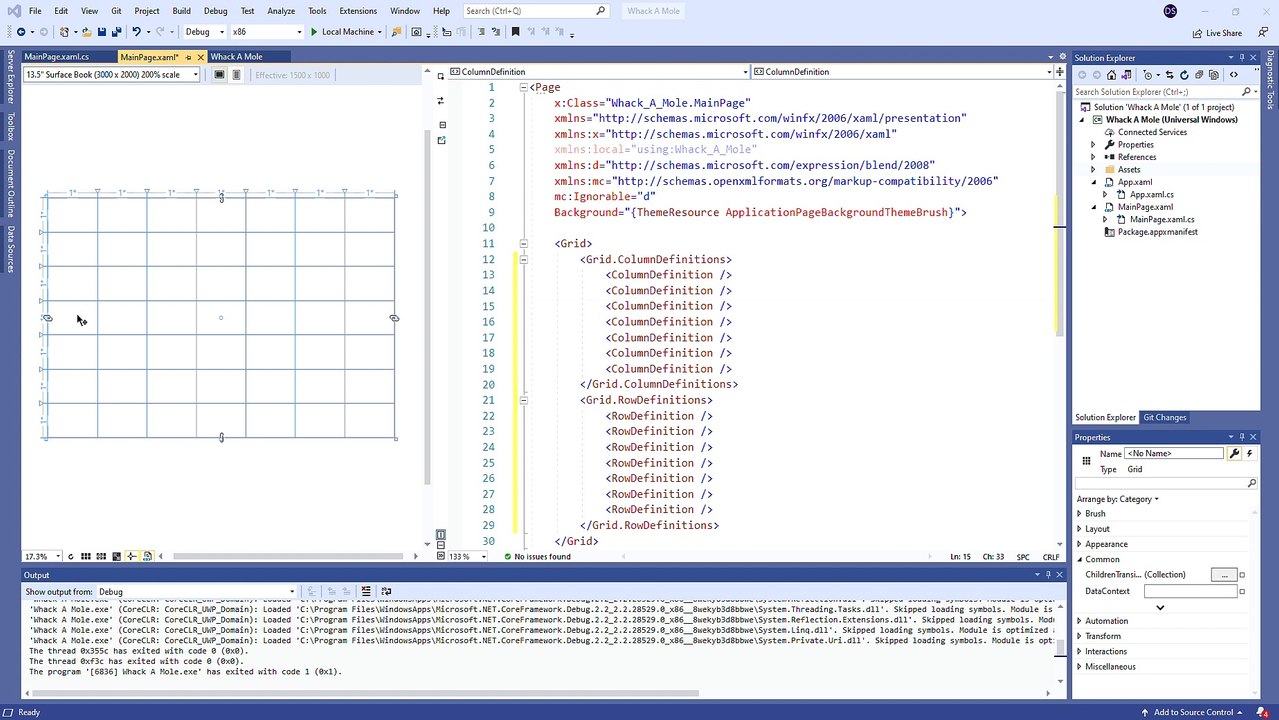Click the green Start debugging arrow
Screen dimensions: 1279x720
pyautogui.click(x=313, y=31)
